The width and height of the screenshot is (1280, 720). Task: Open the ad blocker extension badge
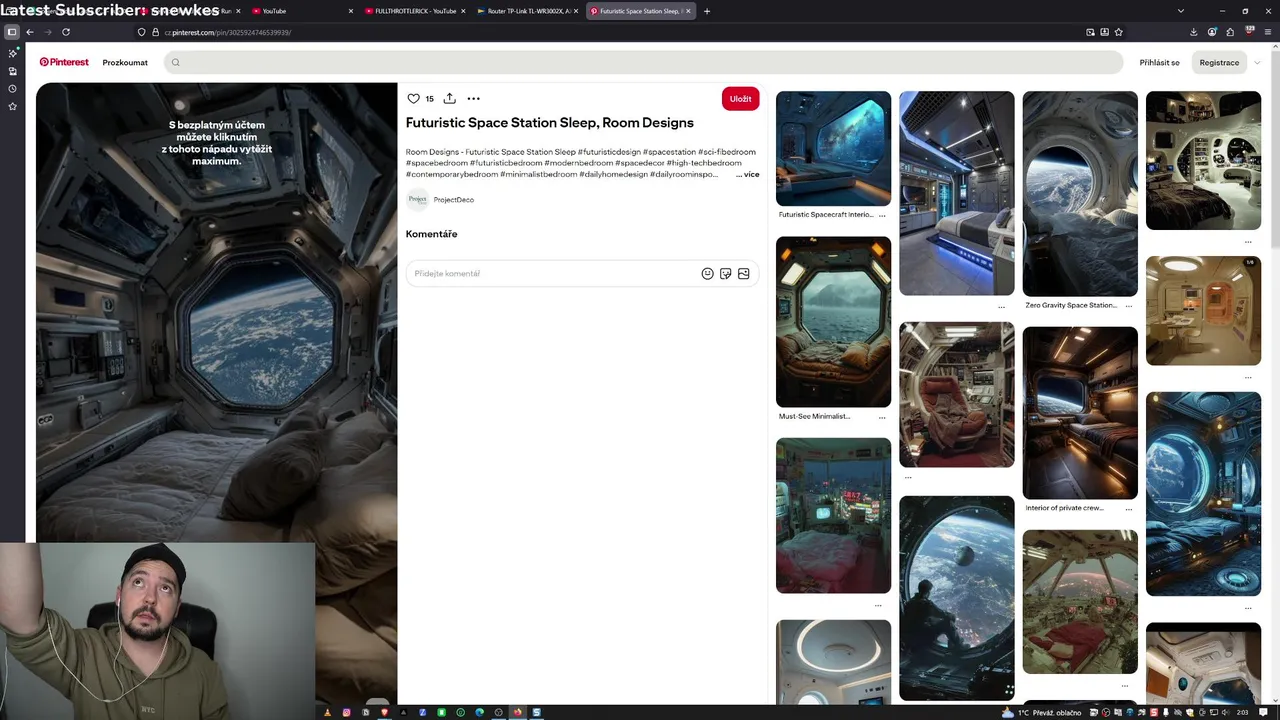point(1249,31)
